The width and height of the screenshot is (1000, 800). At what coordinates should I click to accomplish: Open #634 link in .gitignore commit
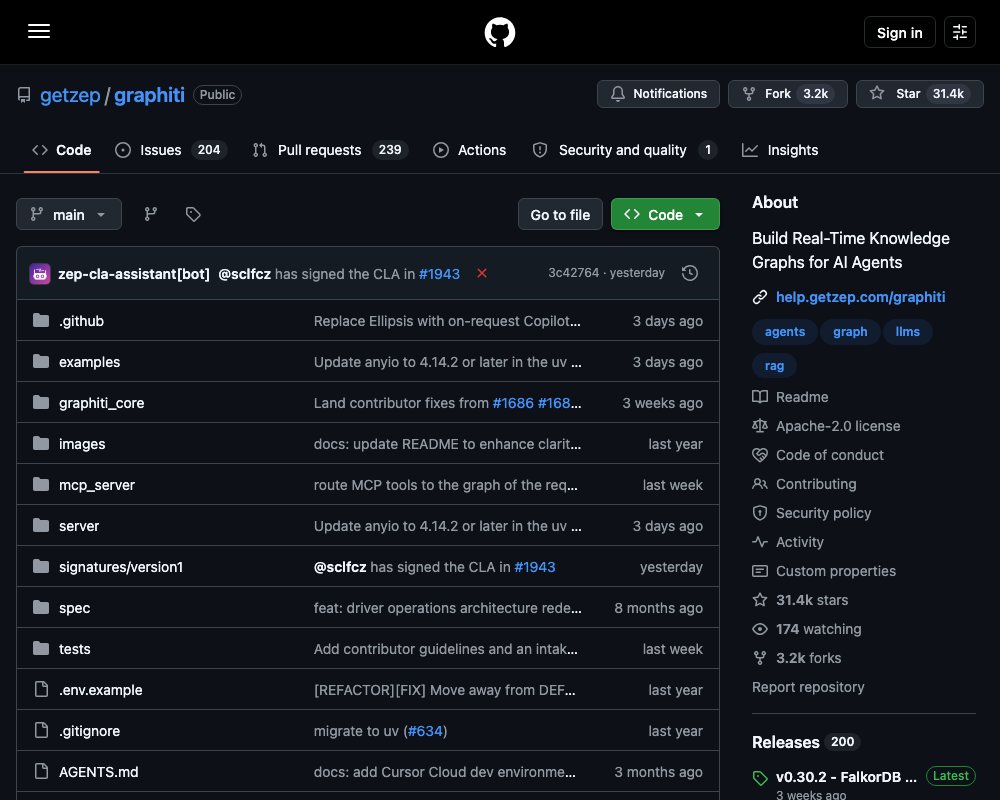coord(425,731)
